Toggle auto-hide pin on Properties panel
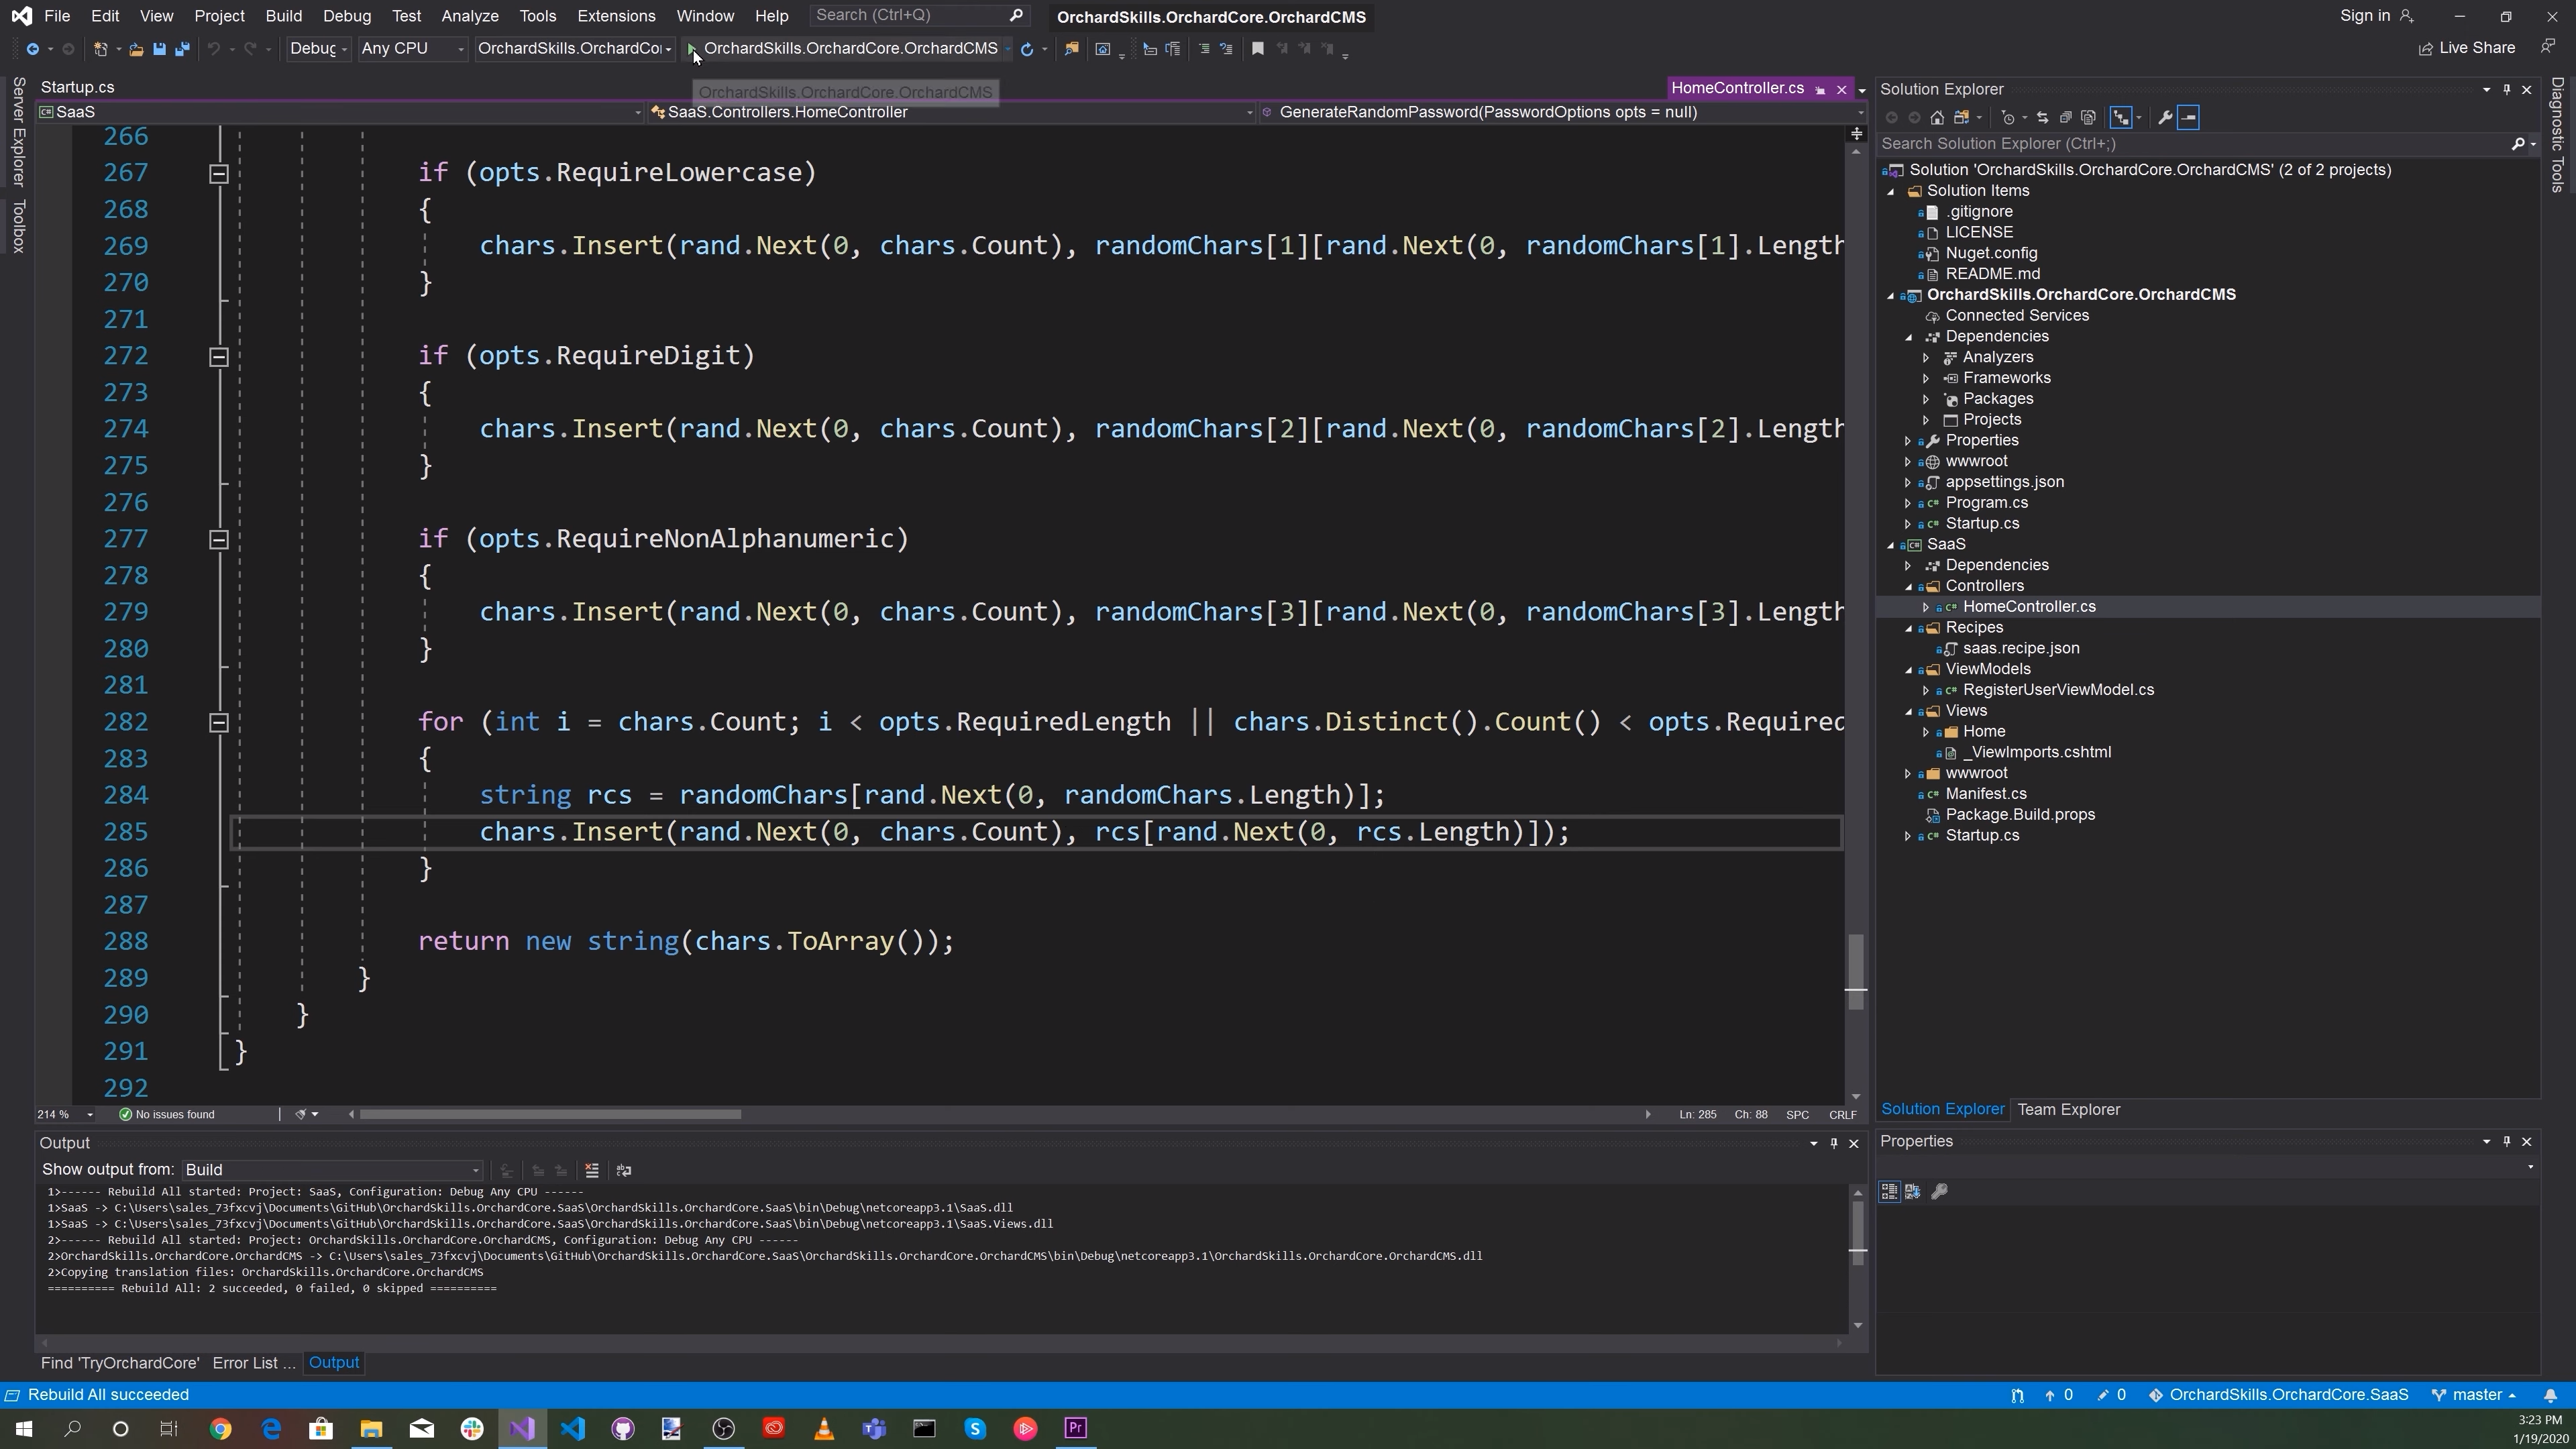The image size is (2576, 1449). point(2507,1141)
